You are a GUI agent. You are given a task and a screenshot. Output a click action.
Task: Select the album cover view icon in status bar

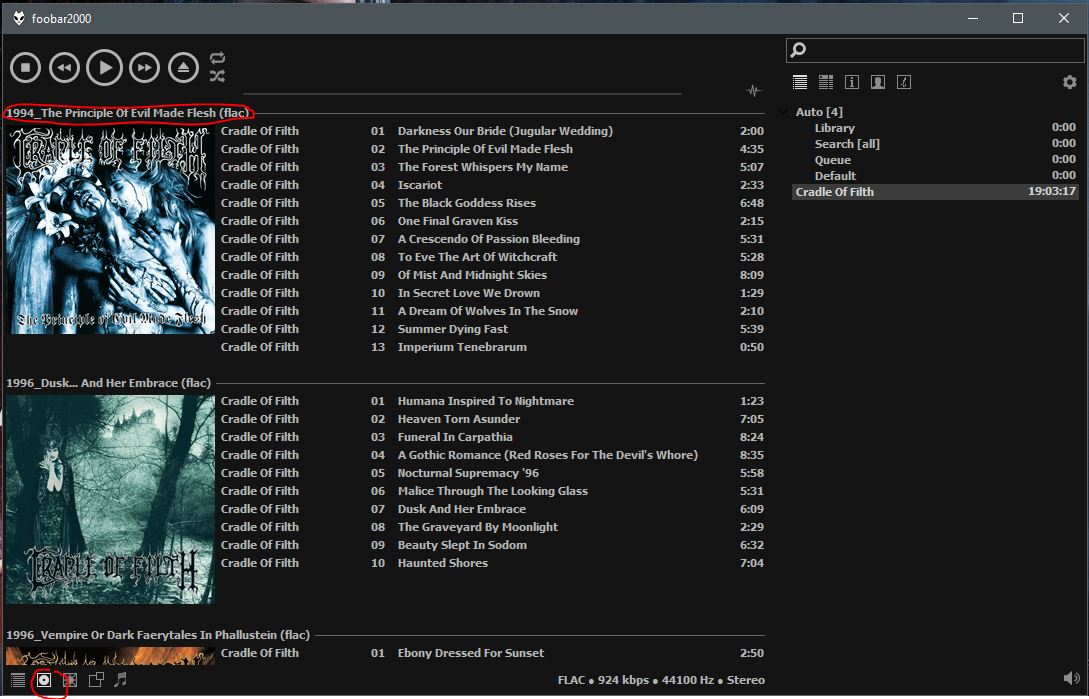tap(44, 680)
